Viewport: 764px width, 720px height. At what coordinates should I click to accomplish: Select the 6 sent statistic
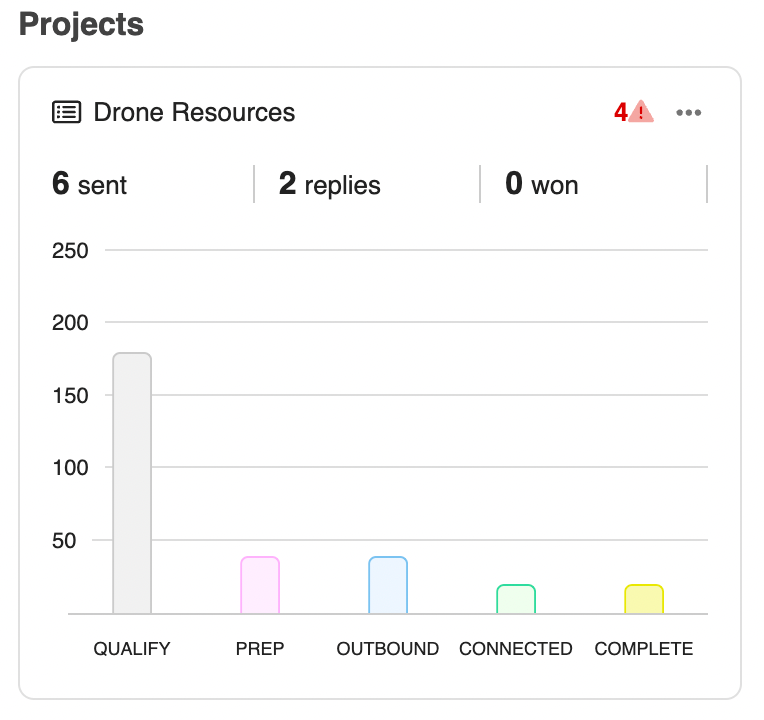[89, 184]
